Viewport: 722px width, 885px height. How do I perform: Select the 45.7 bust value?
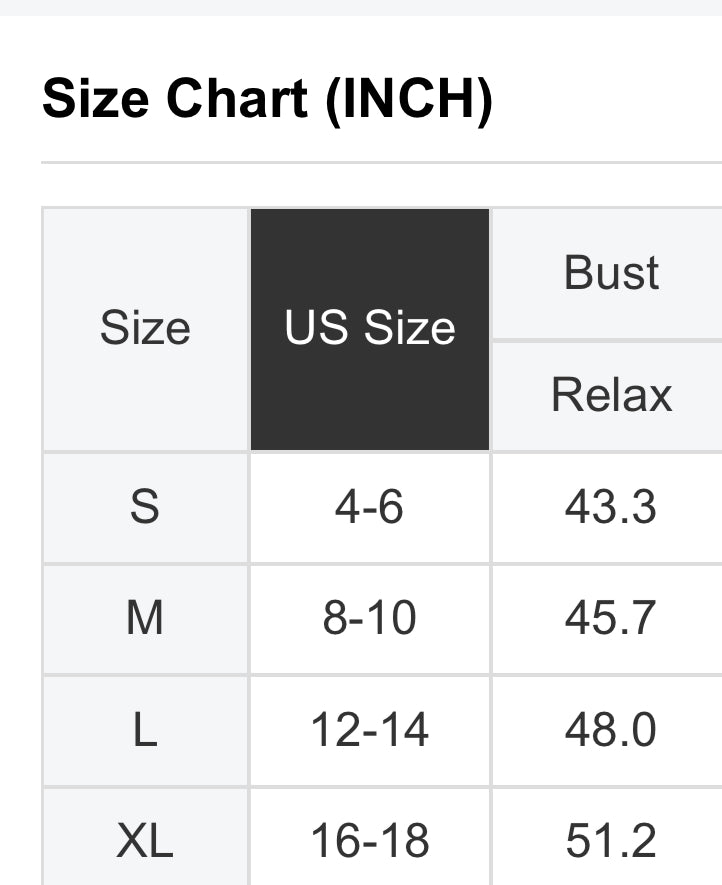tap(610, 618)
